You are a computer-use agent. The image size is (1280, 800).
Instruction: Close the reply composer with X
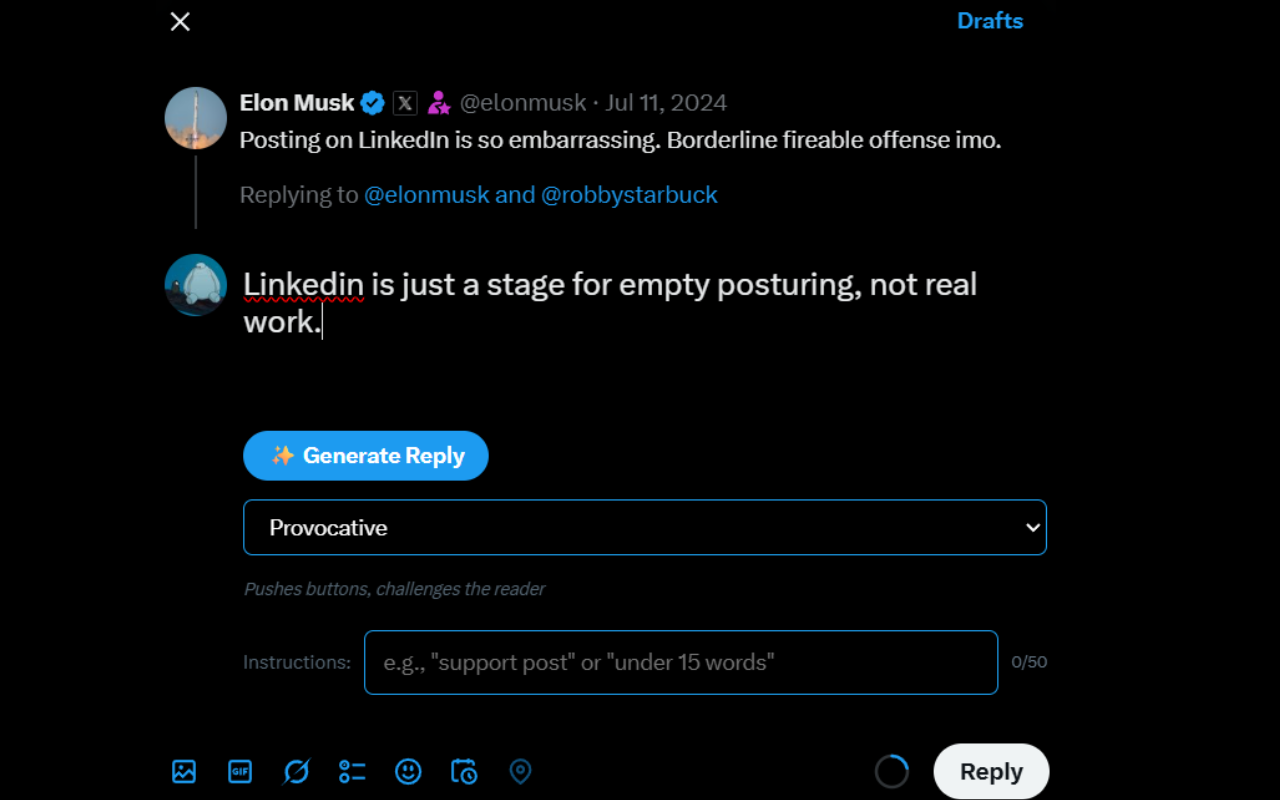(180, 21)
